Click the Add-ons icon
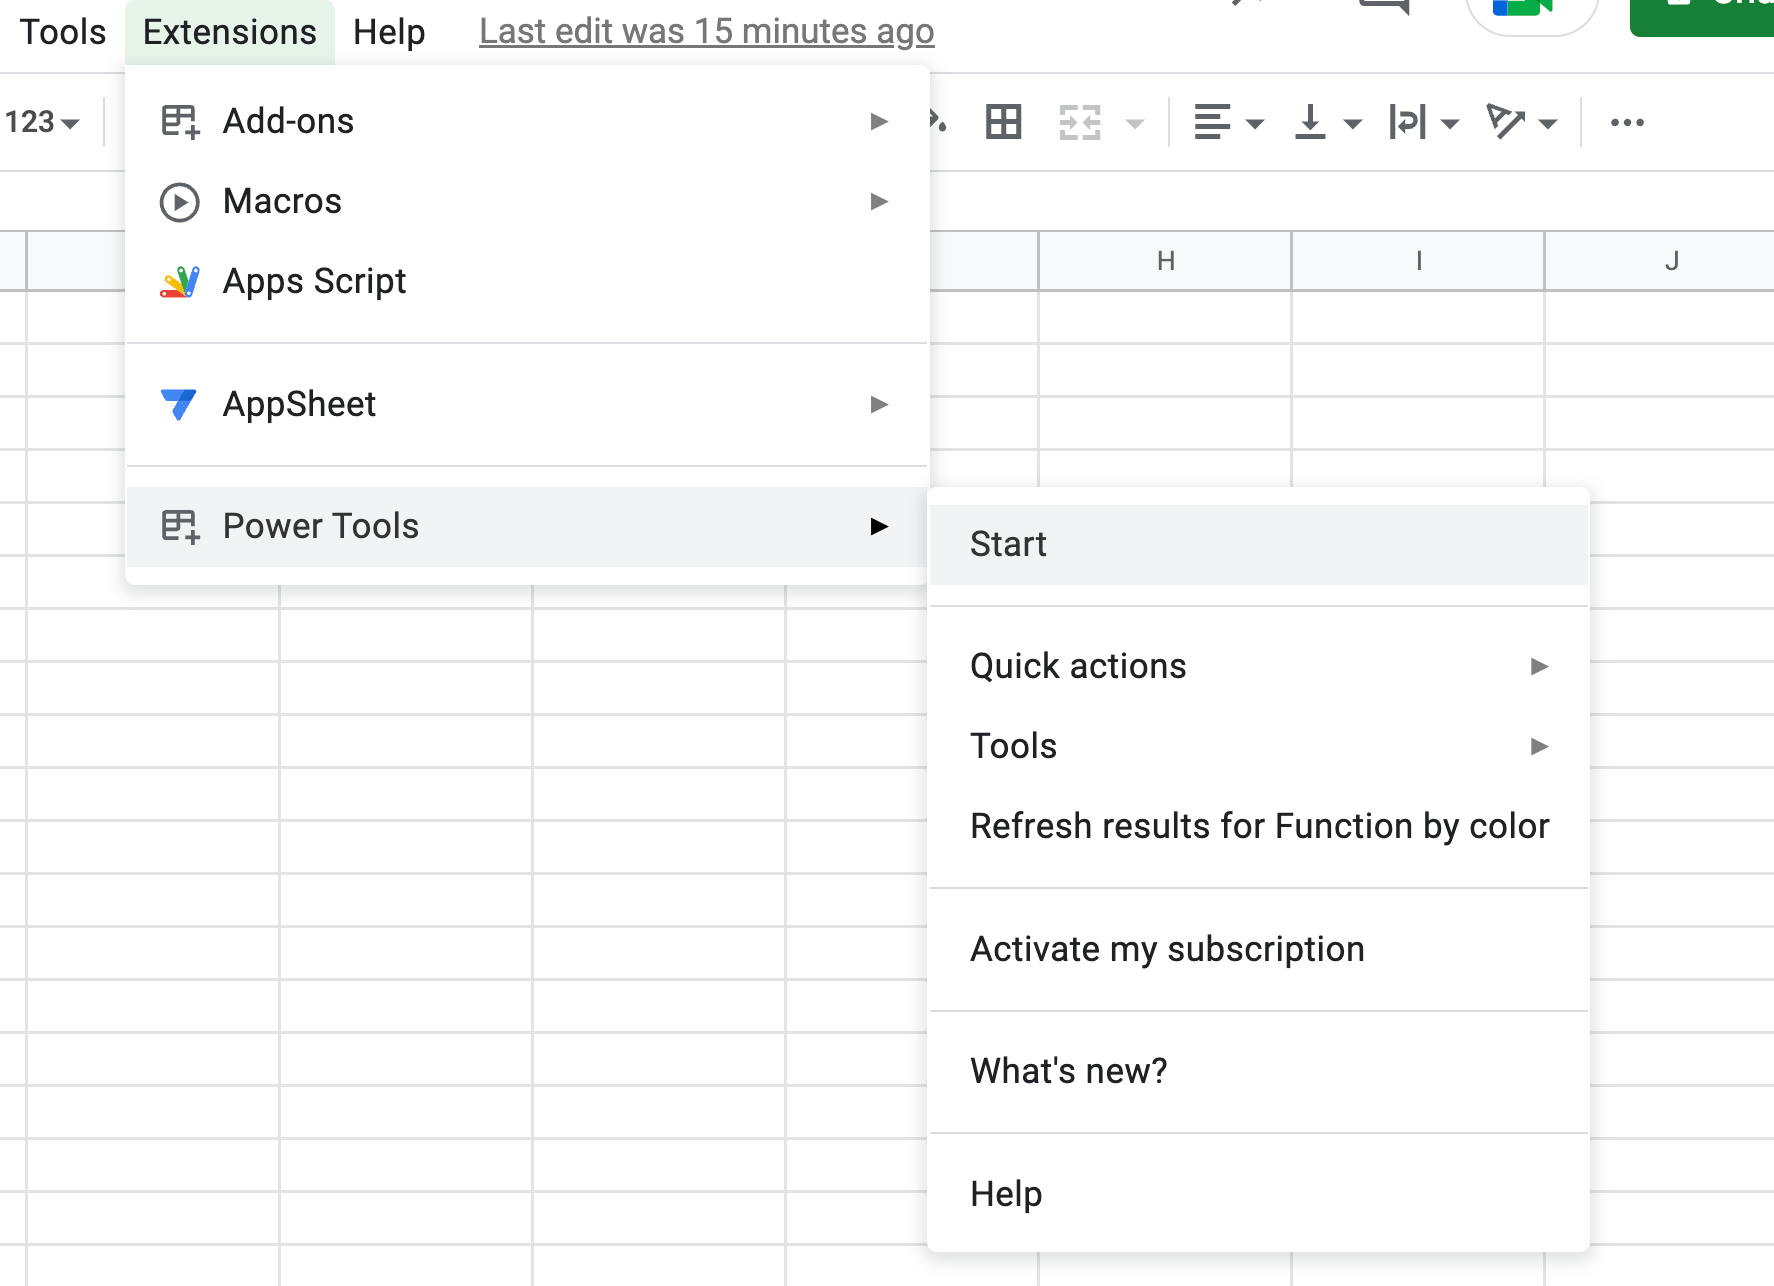 pyautogui.click(x=180, y=122)
